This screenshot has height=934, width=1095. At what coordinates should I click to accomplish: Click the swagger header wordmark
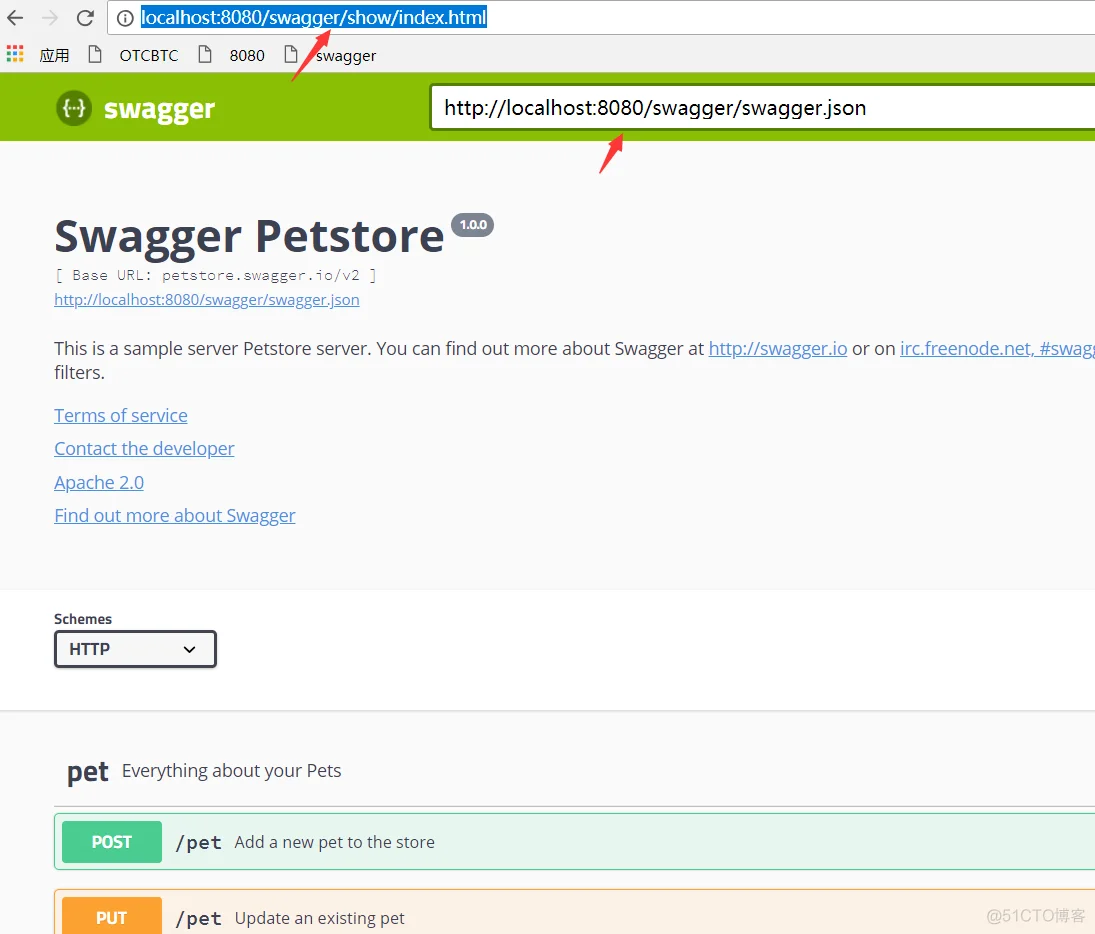tap(159, 110)
